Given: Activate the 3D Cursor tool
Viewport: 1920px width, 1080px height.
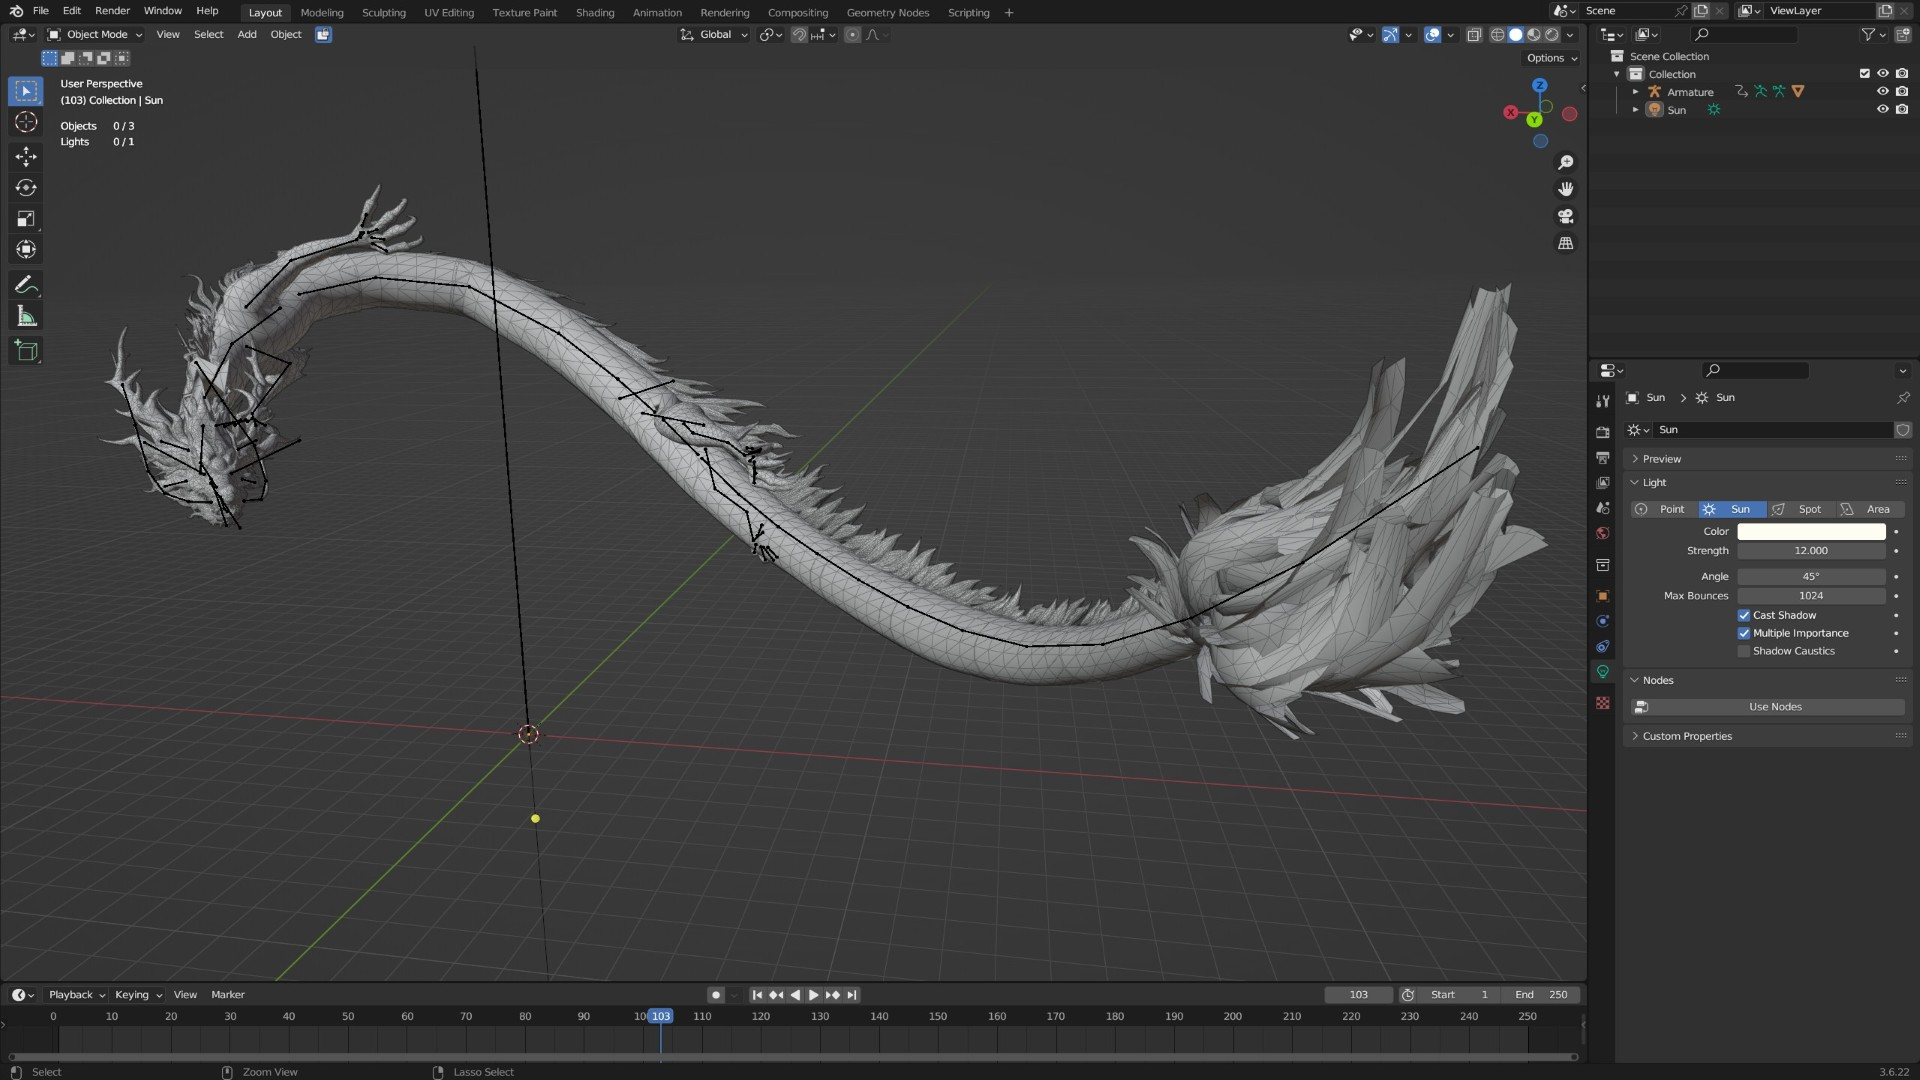Looking at the screenshot, I should pos(26,122).
